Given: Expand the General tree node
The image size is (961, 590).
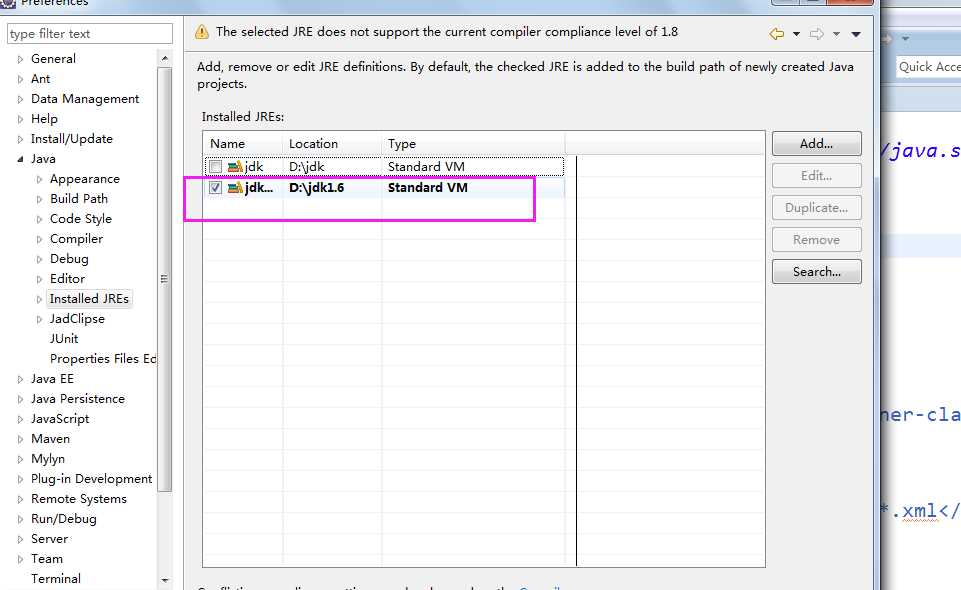Looking at the screenshot, I should [20, 59].
